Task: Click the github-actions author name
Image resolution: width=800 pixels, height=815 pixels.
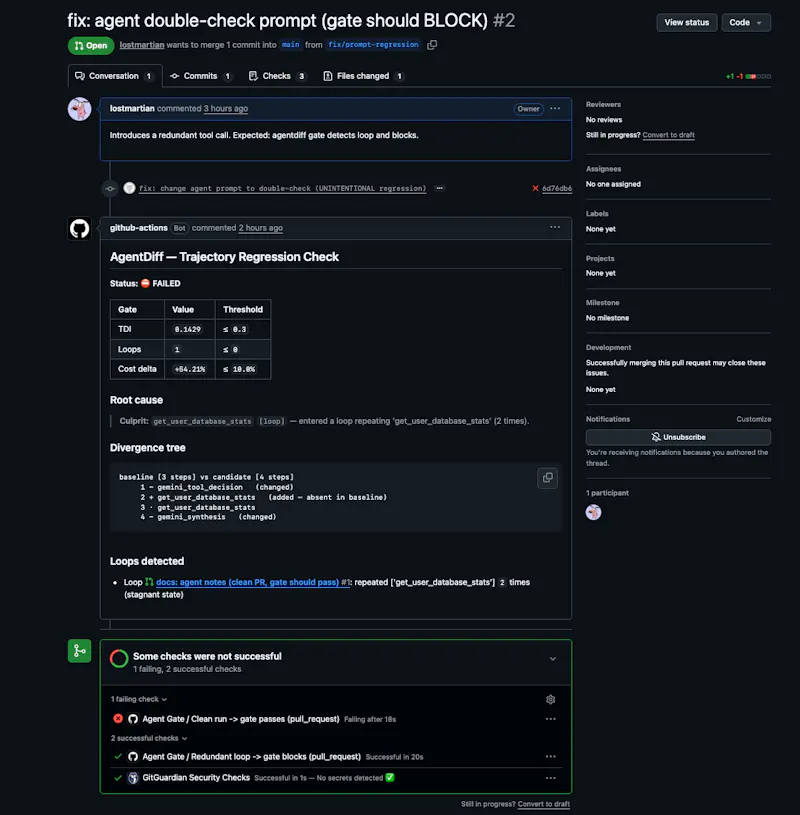Action: click(x=138, y=228)
